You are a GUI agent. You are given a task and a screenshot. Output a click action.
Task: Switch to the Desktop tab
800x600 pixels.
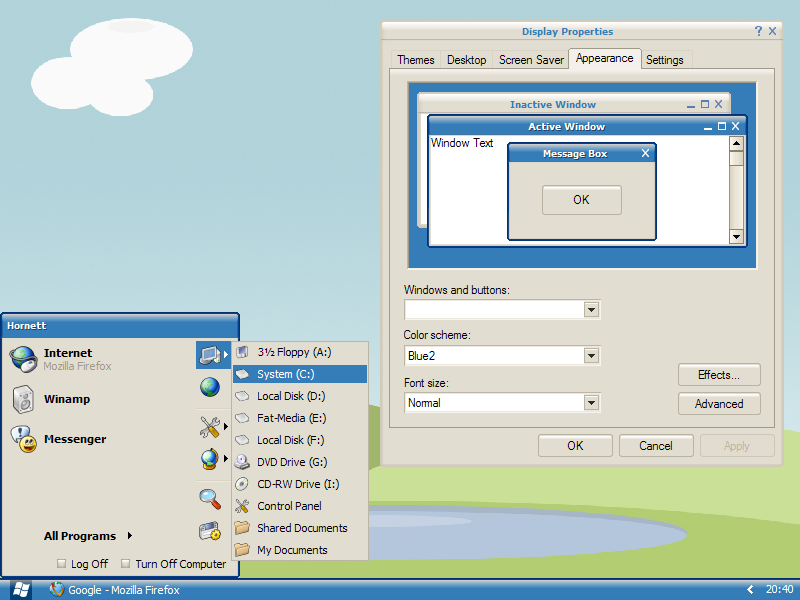point(466,60)
